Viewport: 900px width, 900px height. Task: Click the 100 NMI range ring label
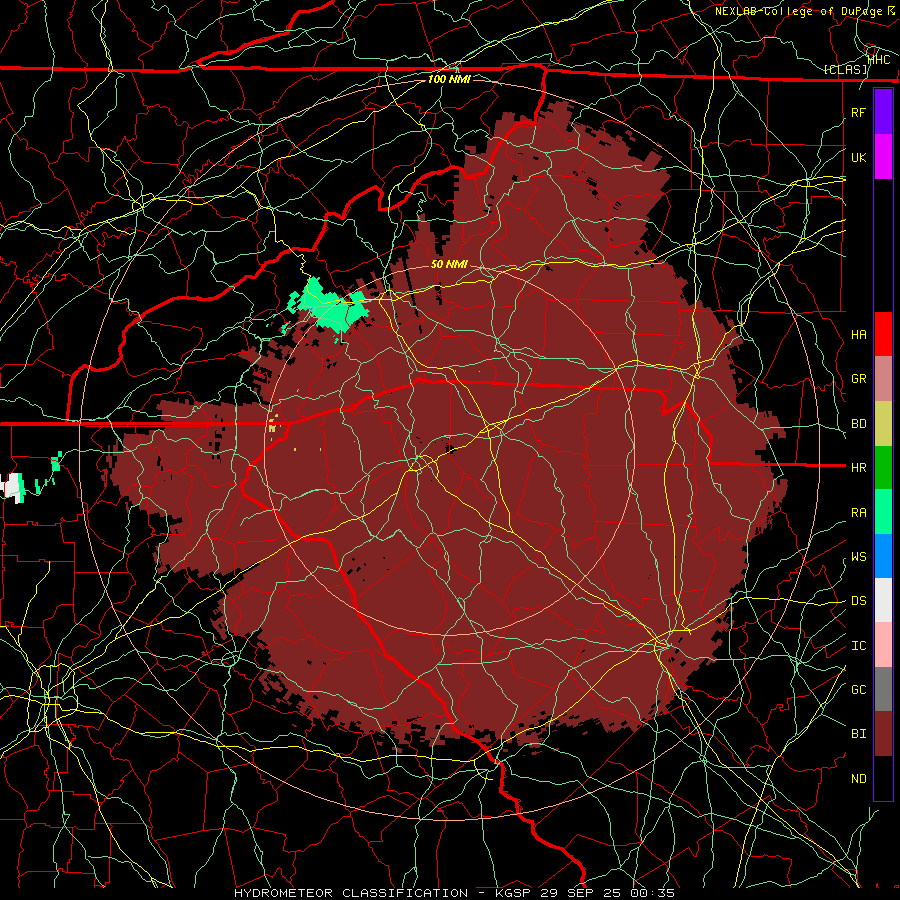click(449, 79)
